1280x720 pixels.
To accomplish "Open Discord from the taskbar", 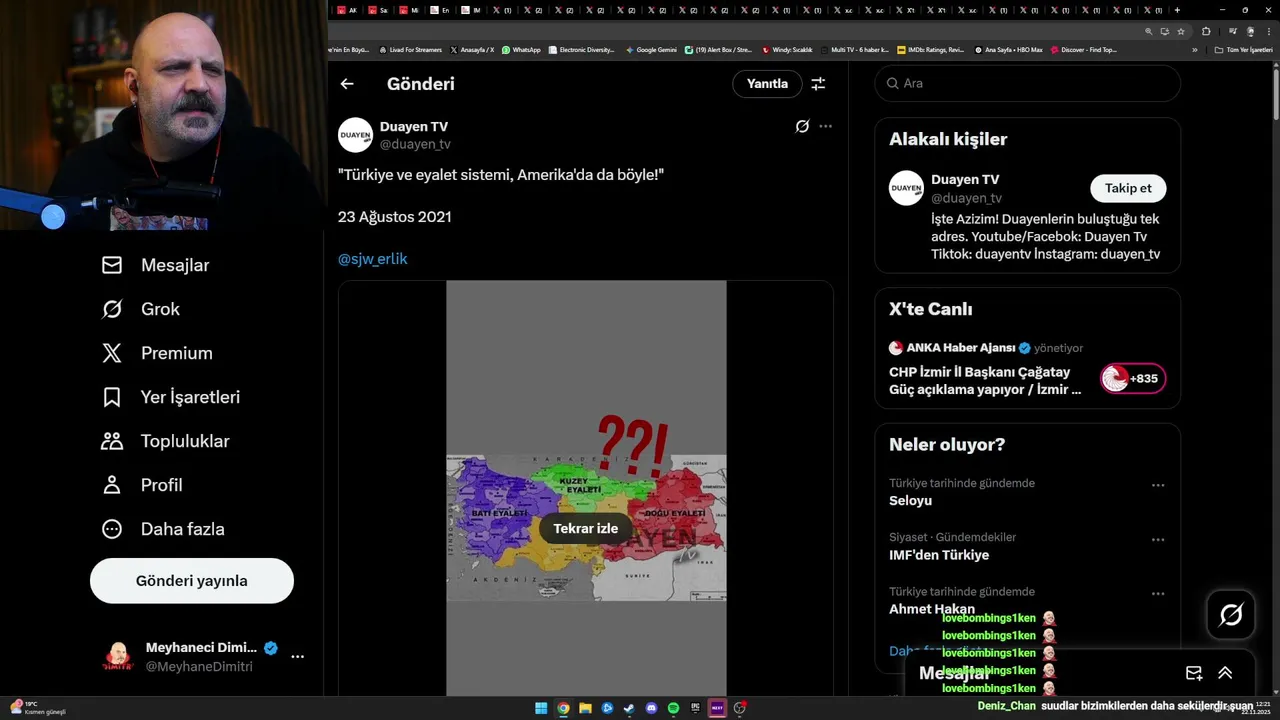I will [x=651, y=708].
